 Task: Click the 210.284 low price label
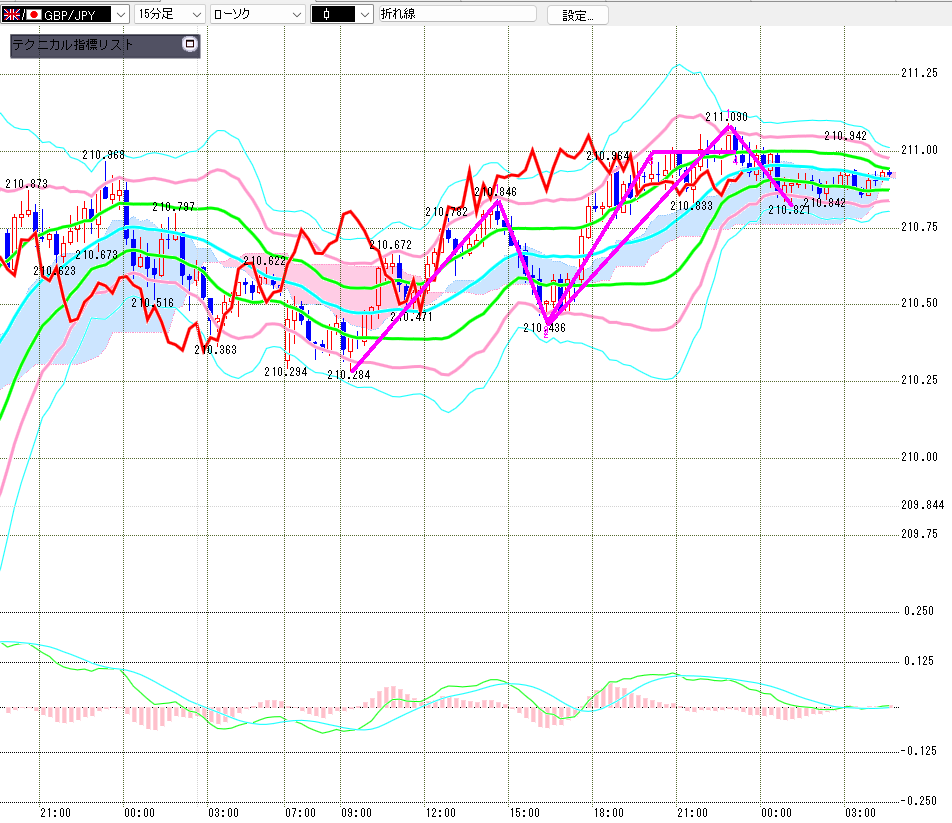coord(348,374)
